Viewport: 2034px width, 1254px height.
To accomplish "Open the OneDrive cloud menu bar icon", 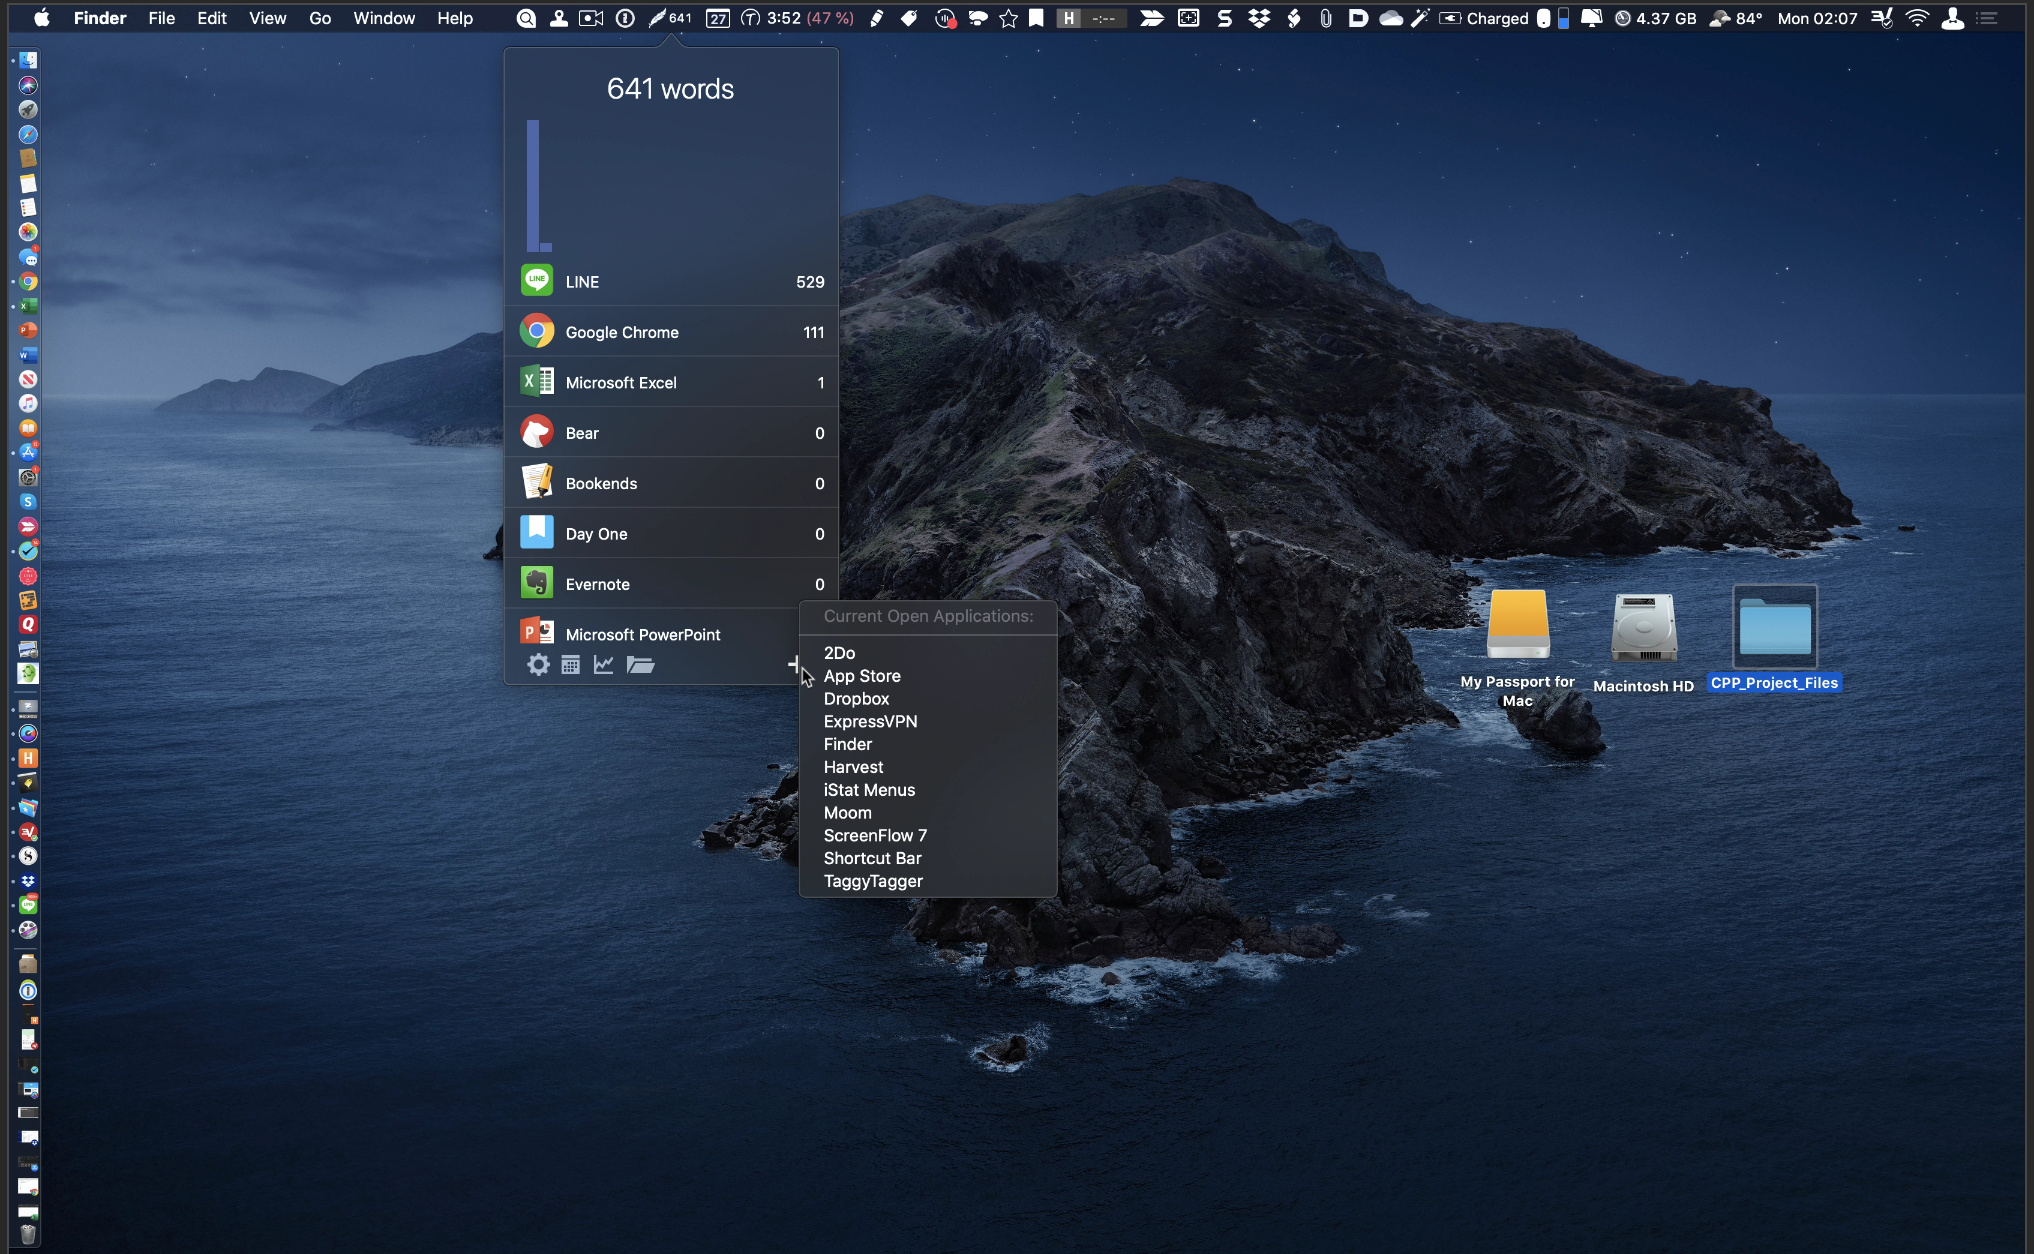I will point(1390,18).
